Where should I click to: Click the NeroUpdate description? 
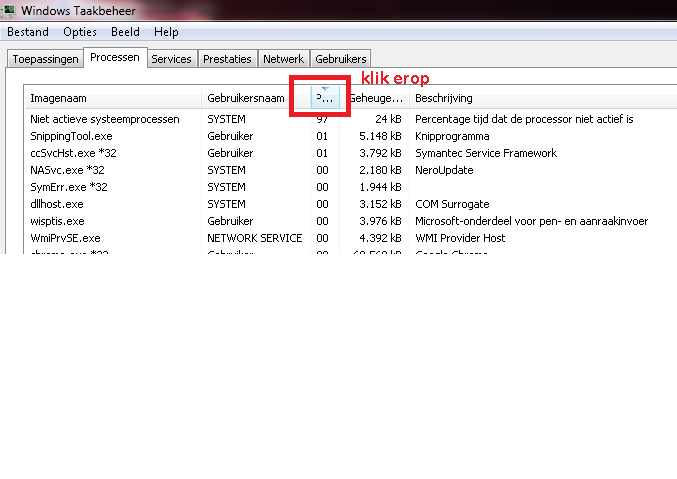[x=444, y=170]
